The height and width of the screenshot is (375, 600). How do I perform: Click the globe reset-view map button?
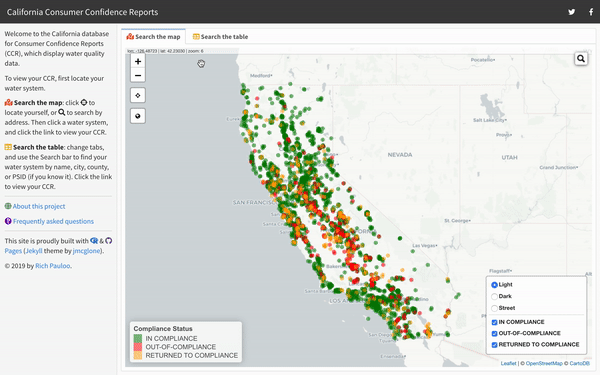click(138, 116)
